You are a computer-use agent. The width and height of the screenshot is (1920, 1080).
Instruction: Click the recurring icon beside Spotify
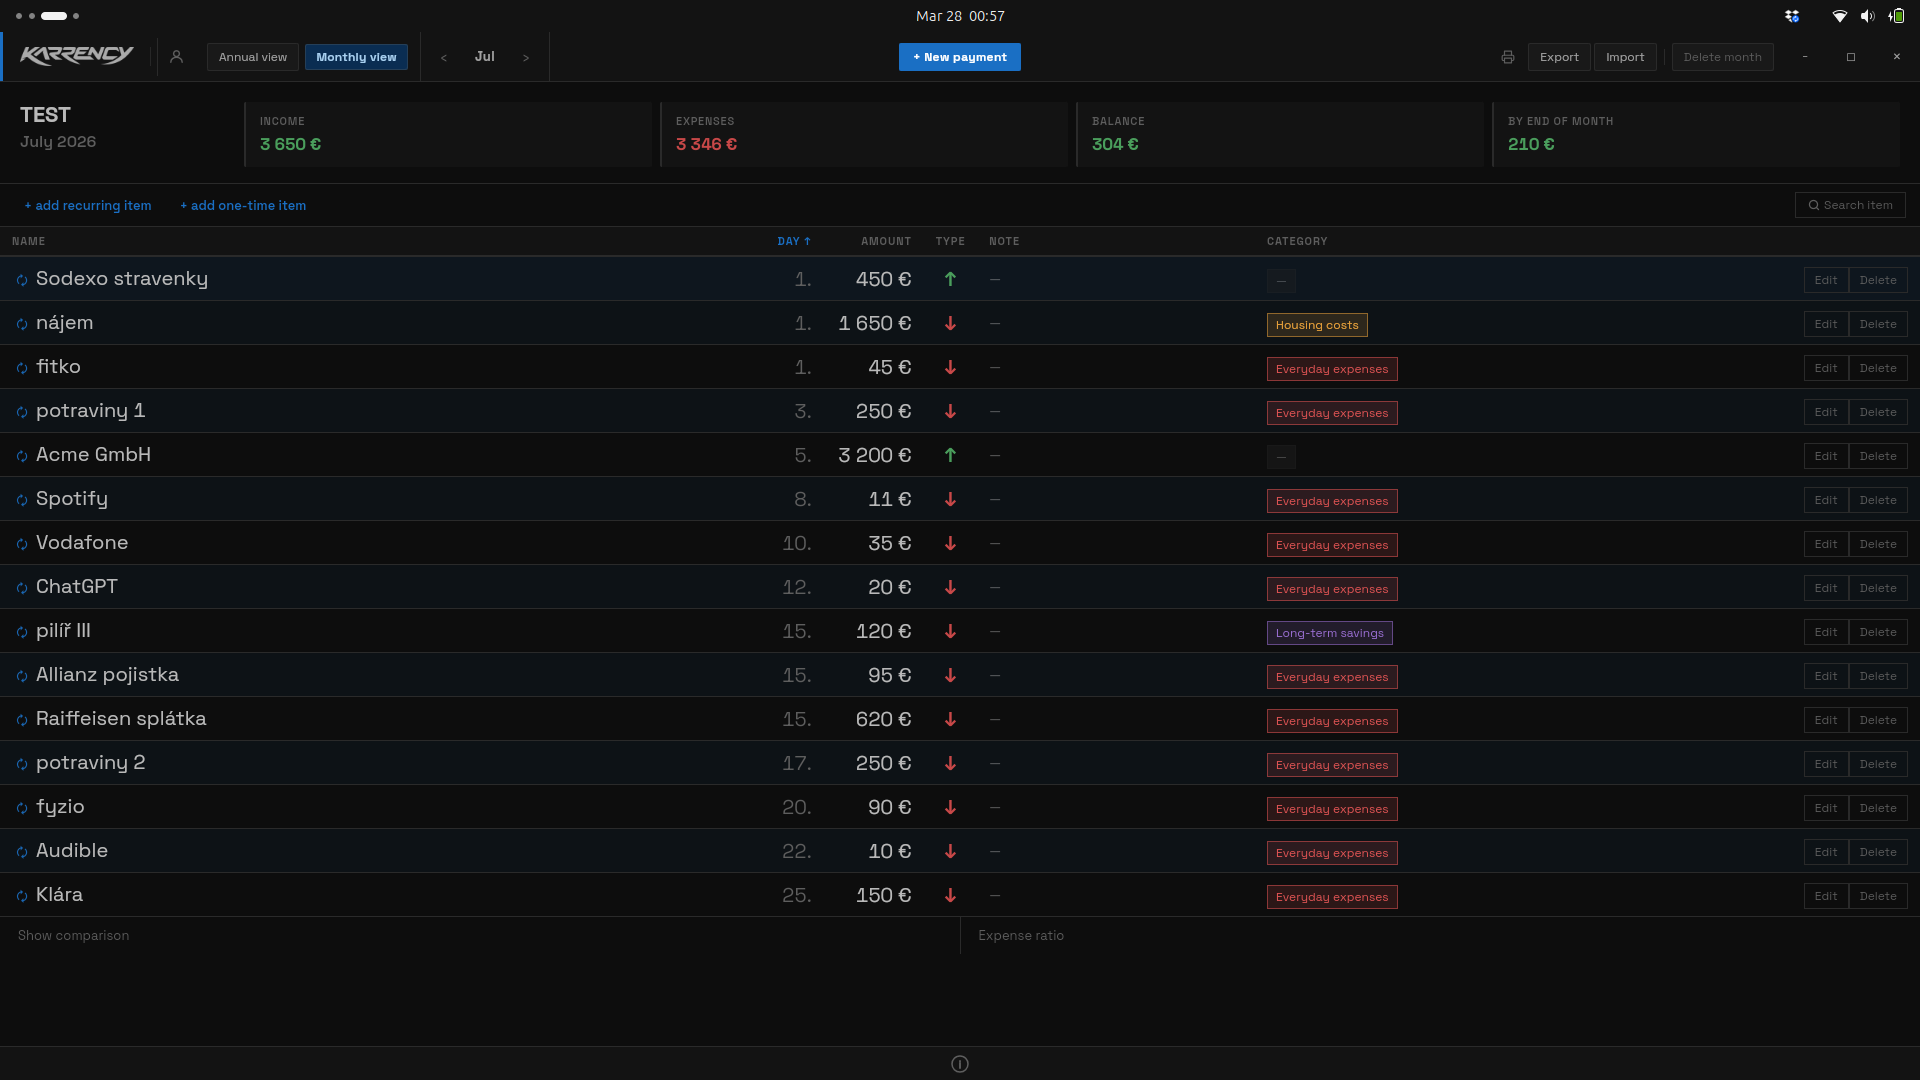[x=22, y=500]
